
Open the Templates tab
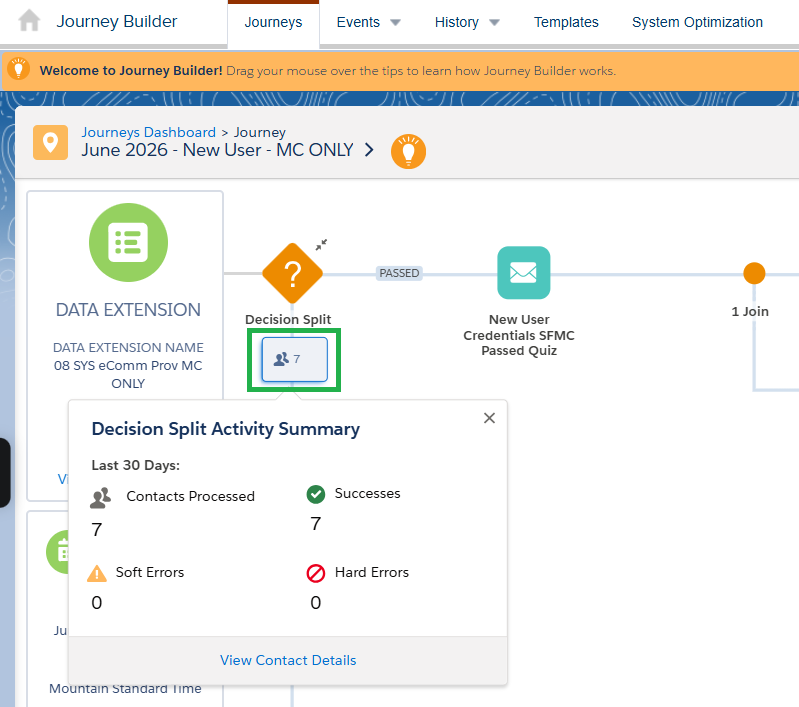point(566,22)
